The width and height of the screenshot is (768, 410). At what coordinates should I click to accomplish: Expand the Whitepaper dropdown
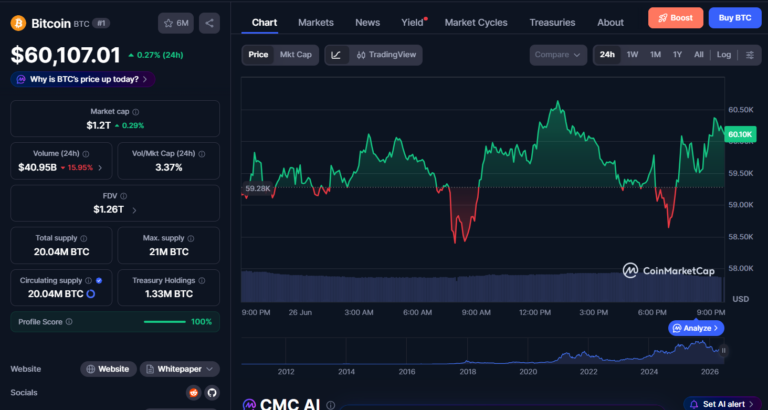pos(180,369)
